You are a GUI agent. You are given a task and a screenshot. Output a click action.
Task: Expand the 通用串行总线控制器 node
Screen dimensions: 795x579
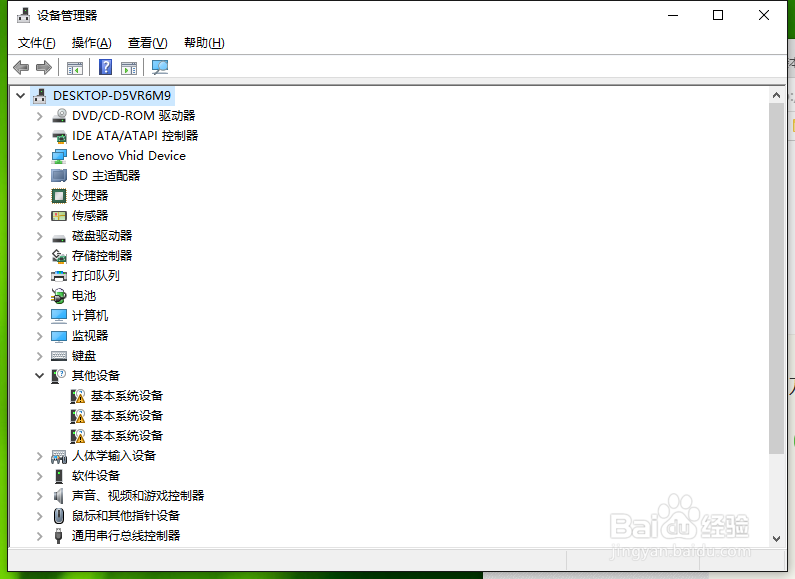tap(40, 536)
